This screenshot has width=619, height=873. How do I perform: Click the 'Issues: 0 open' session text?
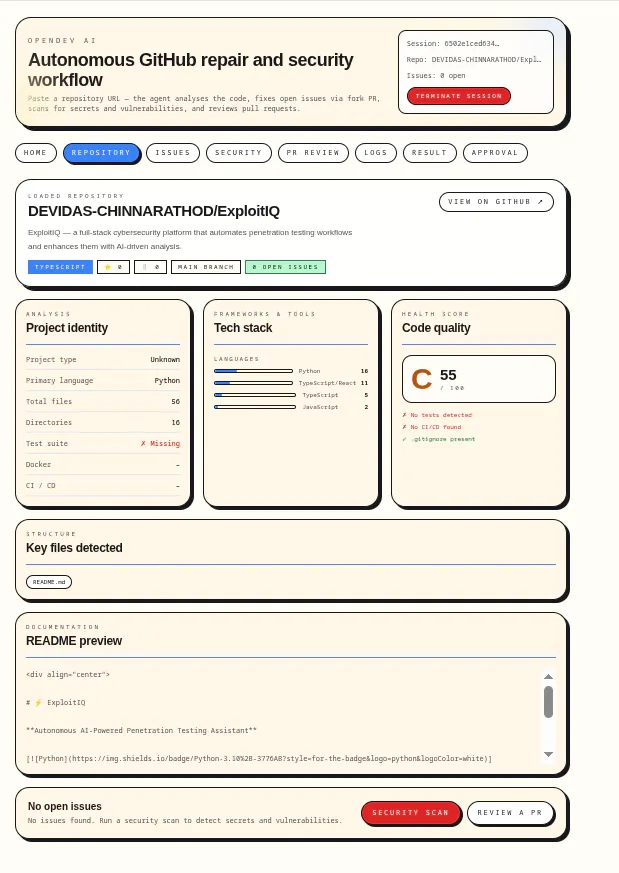tap(436, 76)
